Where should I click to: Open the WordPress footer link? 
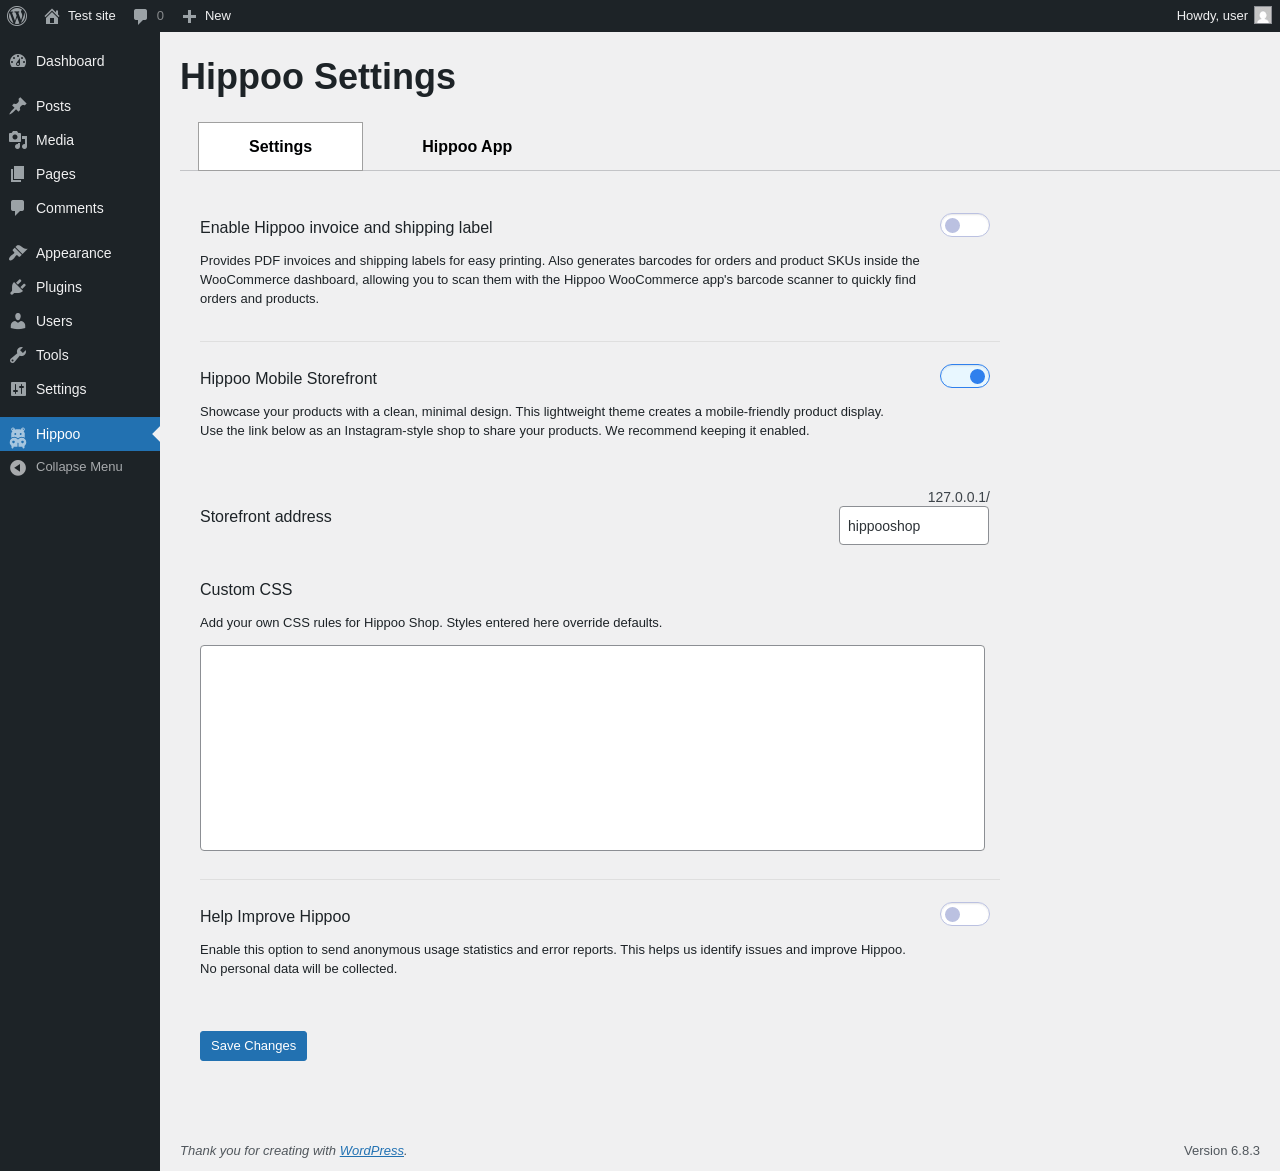[x=371, y=1151]
